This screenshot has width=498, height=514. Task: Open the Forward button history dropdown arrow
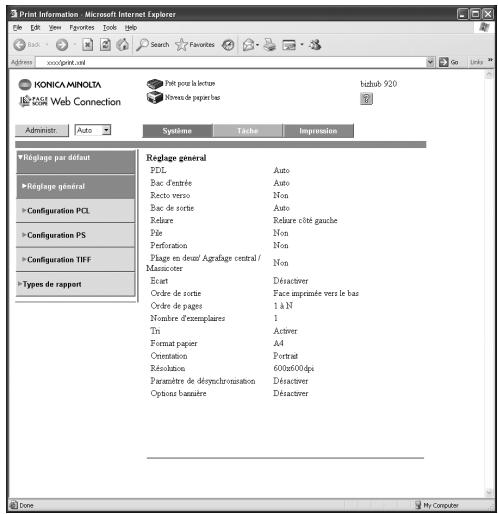pyautogui.click(x=75, y=44)
